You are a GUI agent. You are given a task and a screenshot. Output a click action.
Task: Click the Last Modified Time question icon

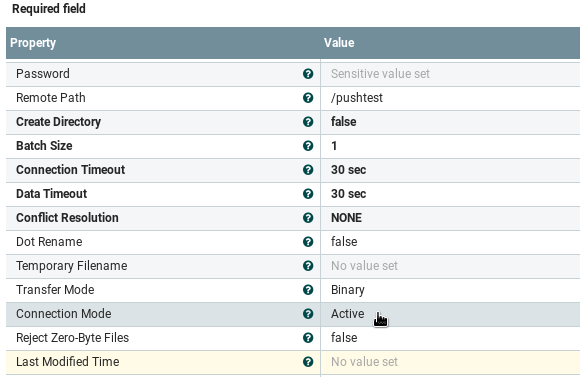coord(308,362)
